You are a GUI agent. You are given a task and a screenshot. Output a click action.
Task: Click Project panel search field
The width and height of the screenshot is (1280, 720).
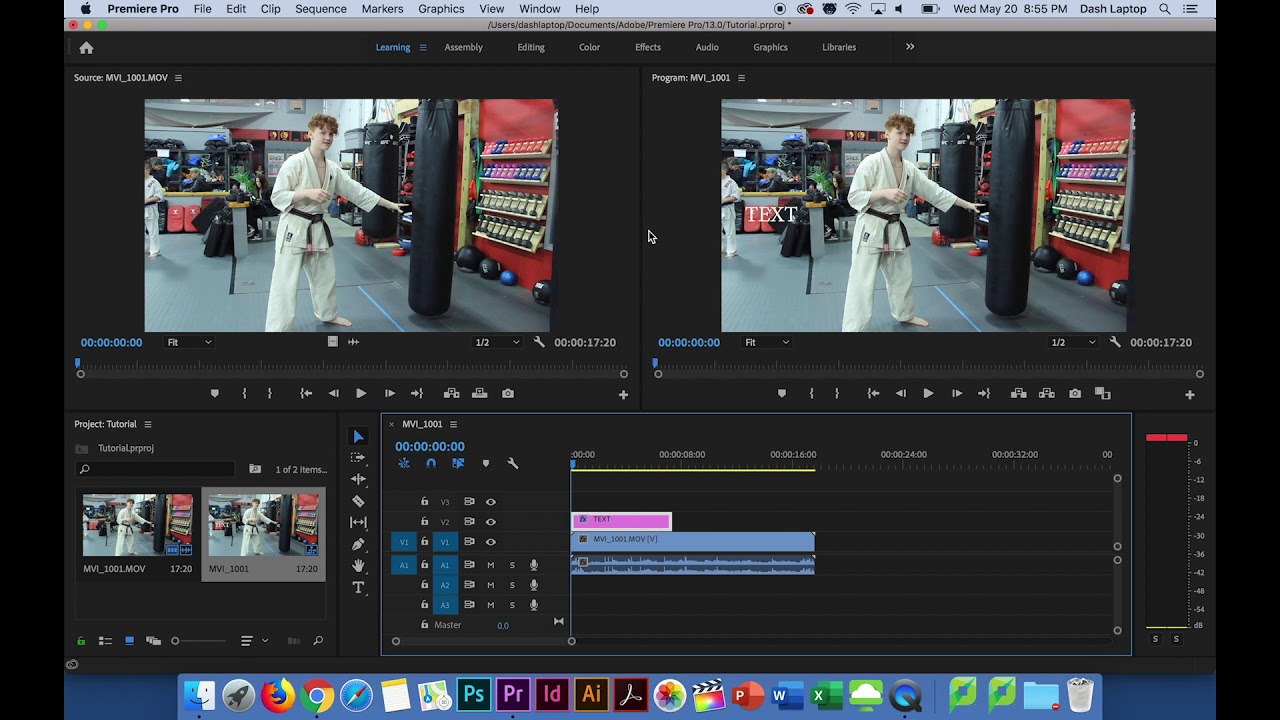[x=155, y=469]
